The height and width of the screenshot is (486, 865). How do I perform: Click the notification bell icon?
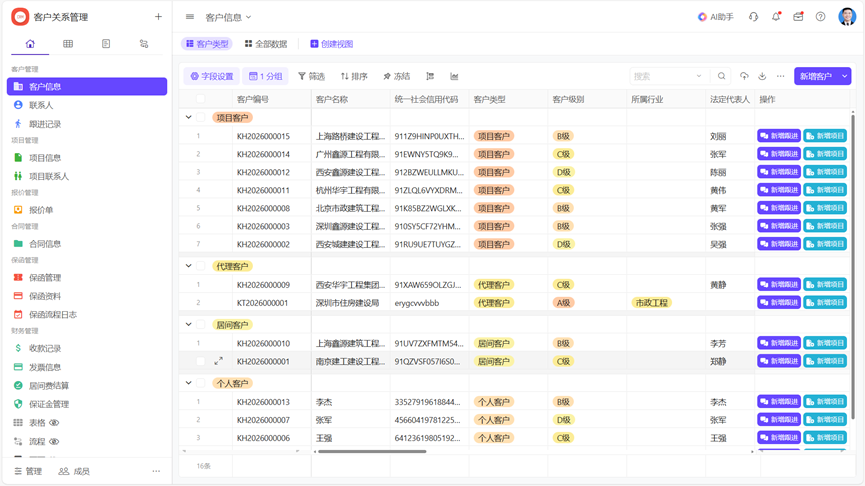pos(776,17)
